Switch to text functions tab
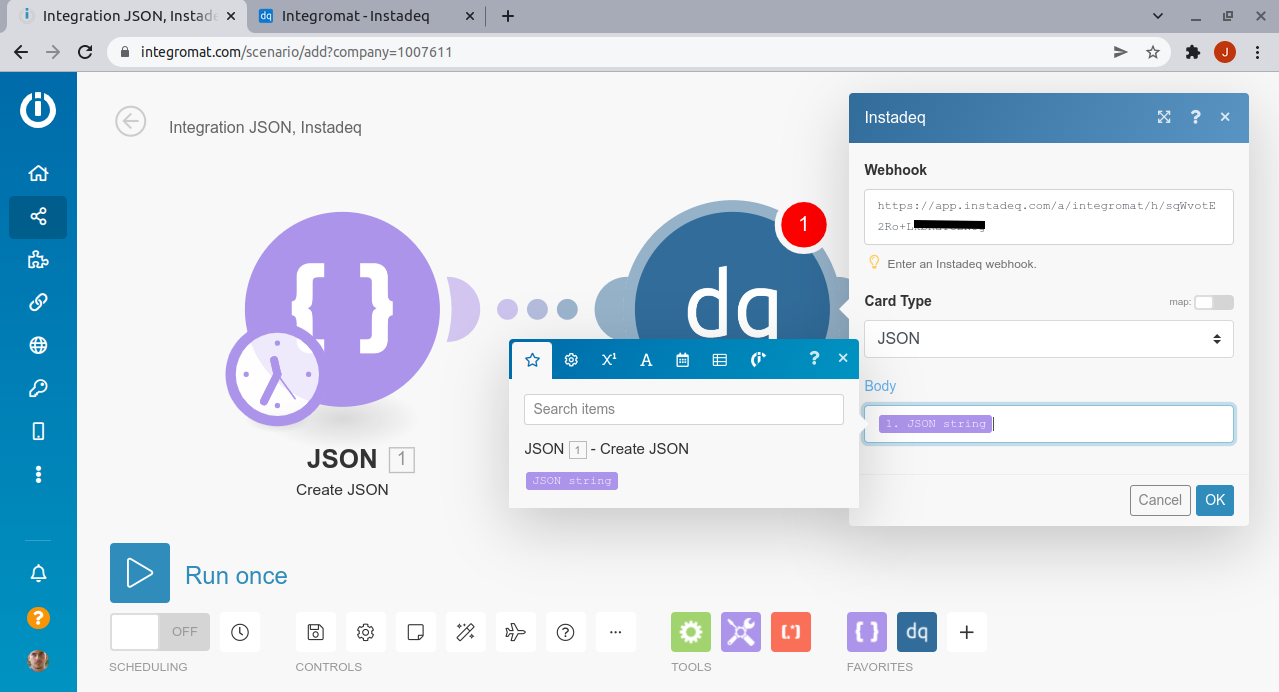1279x692 pixels. coord(646,360)
